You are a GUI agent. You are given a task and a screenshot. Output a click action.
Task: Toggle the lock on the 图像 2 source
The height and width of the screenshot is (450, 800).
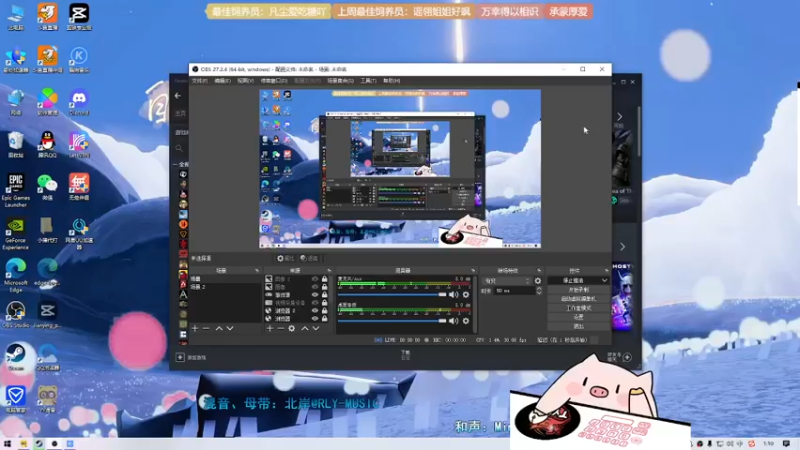(x=324, y=279)
